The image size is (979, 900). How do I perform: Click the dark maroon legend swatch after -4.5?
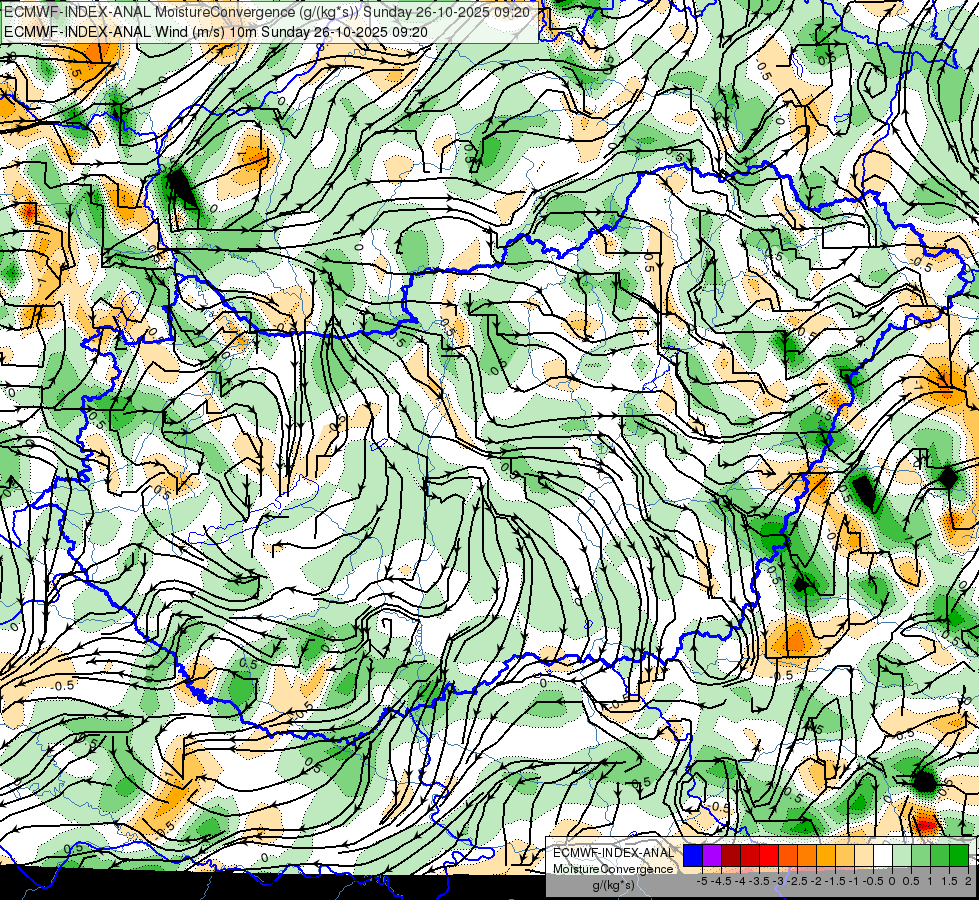point(731,856)
